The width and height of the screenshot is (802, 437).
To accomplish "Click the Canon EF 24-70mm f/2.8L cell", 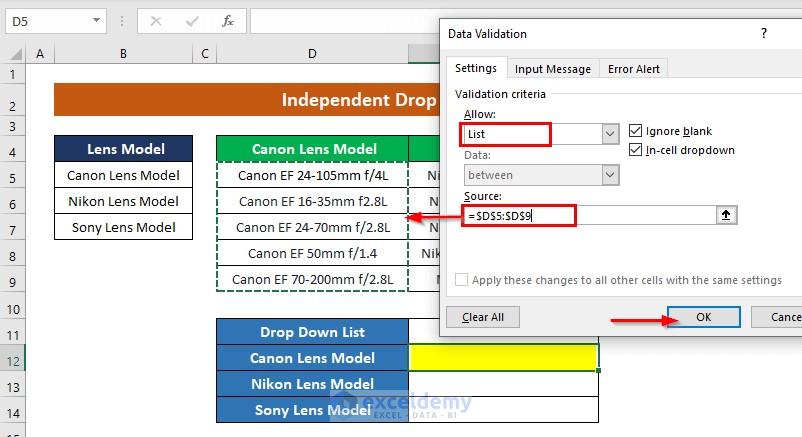I will [313, 228].
